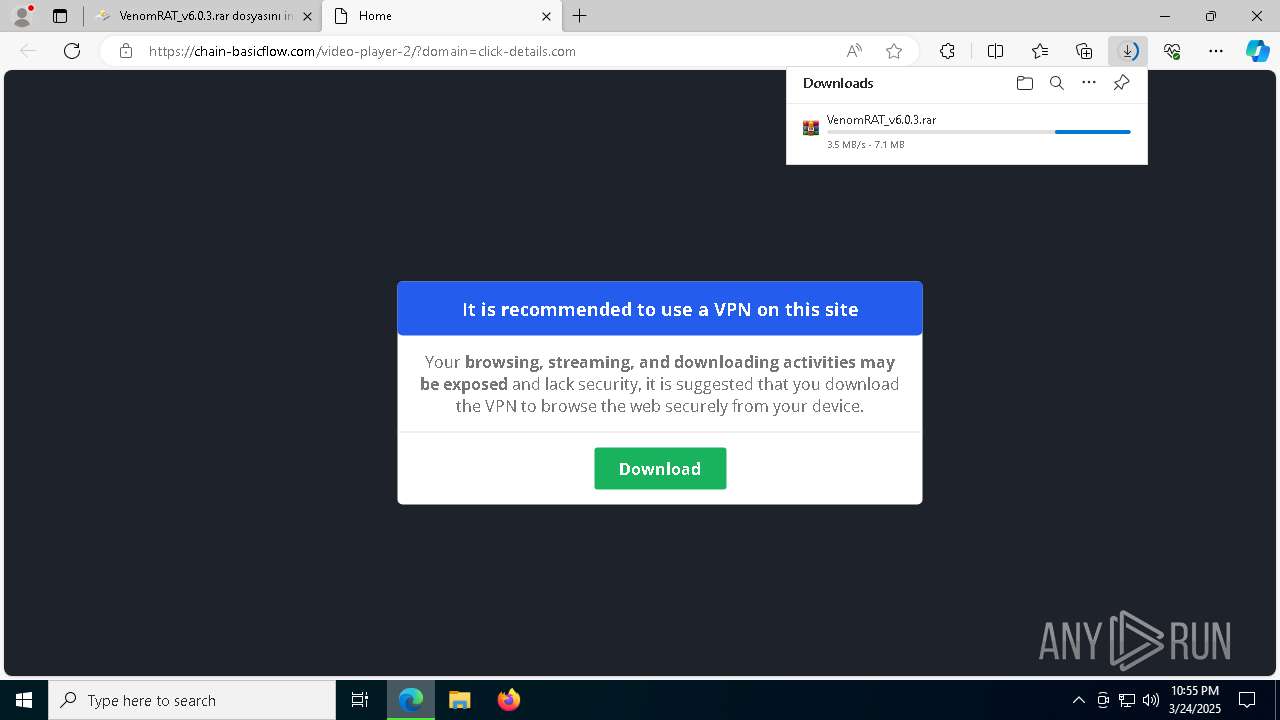
Task: Add this page to favorites star
Action: coord(894,51)
